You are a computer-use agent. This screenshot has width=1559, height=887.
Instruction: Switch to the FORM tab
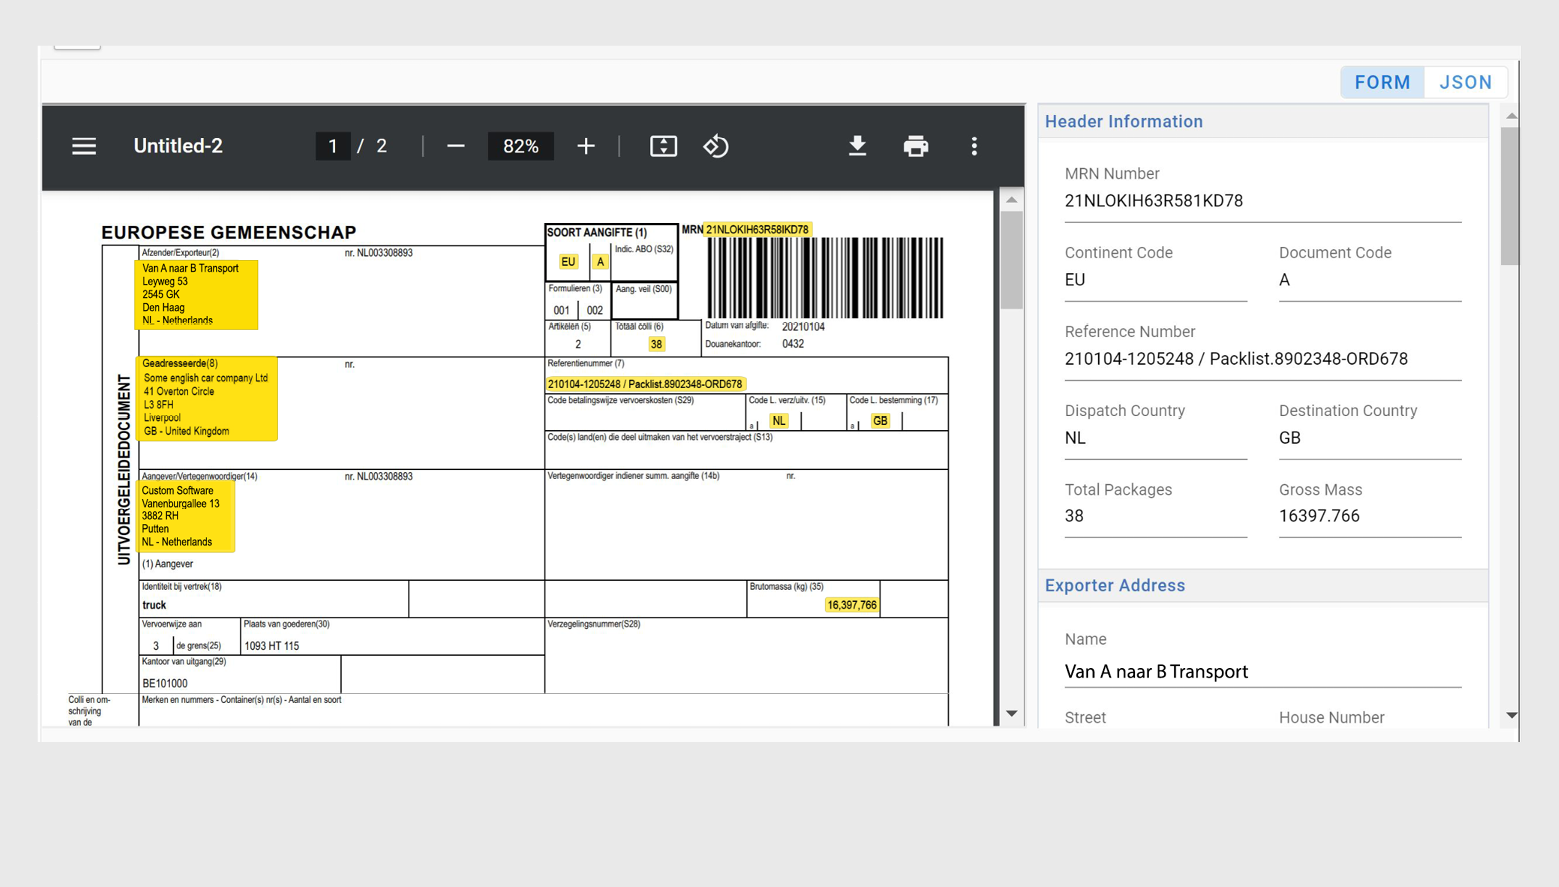[1382, 82]
